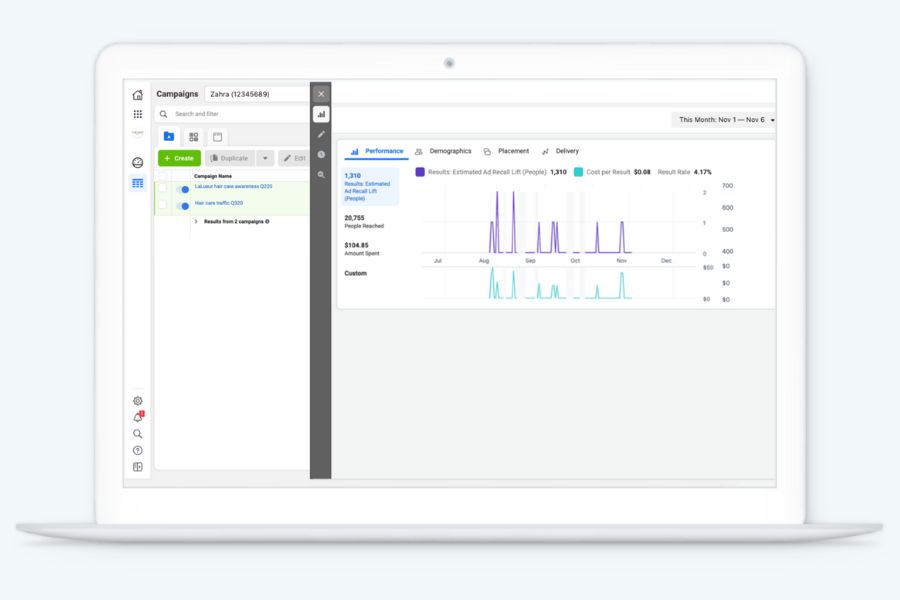Open the Performance tab

377,151
